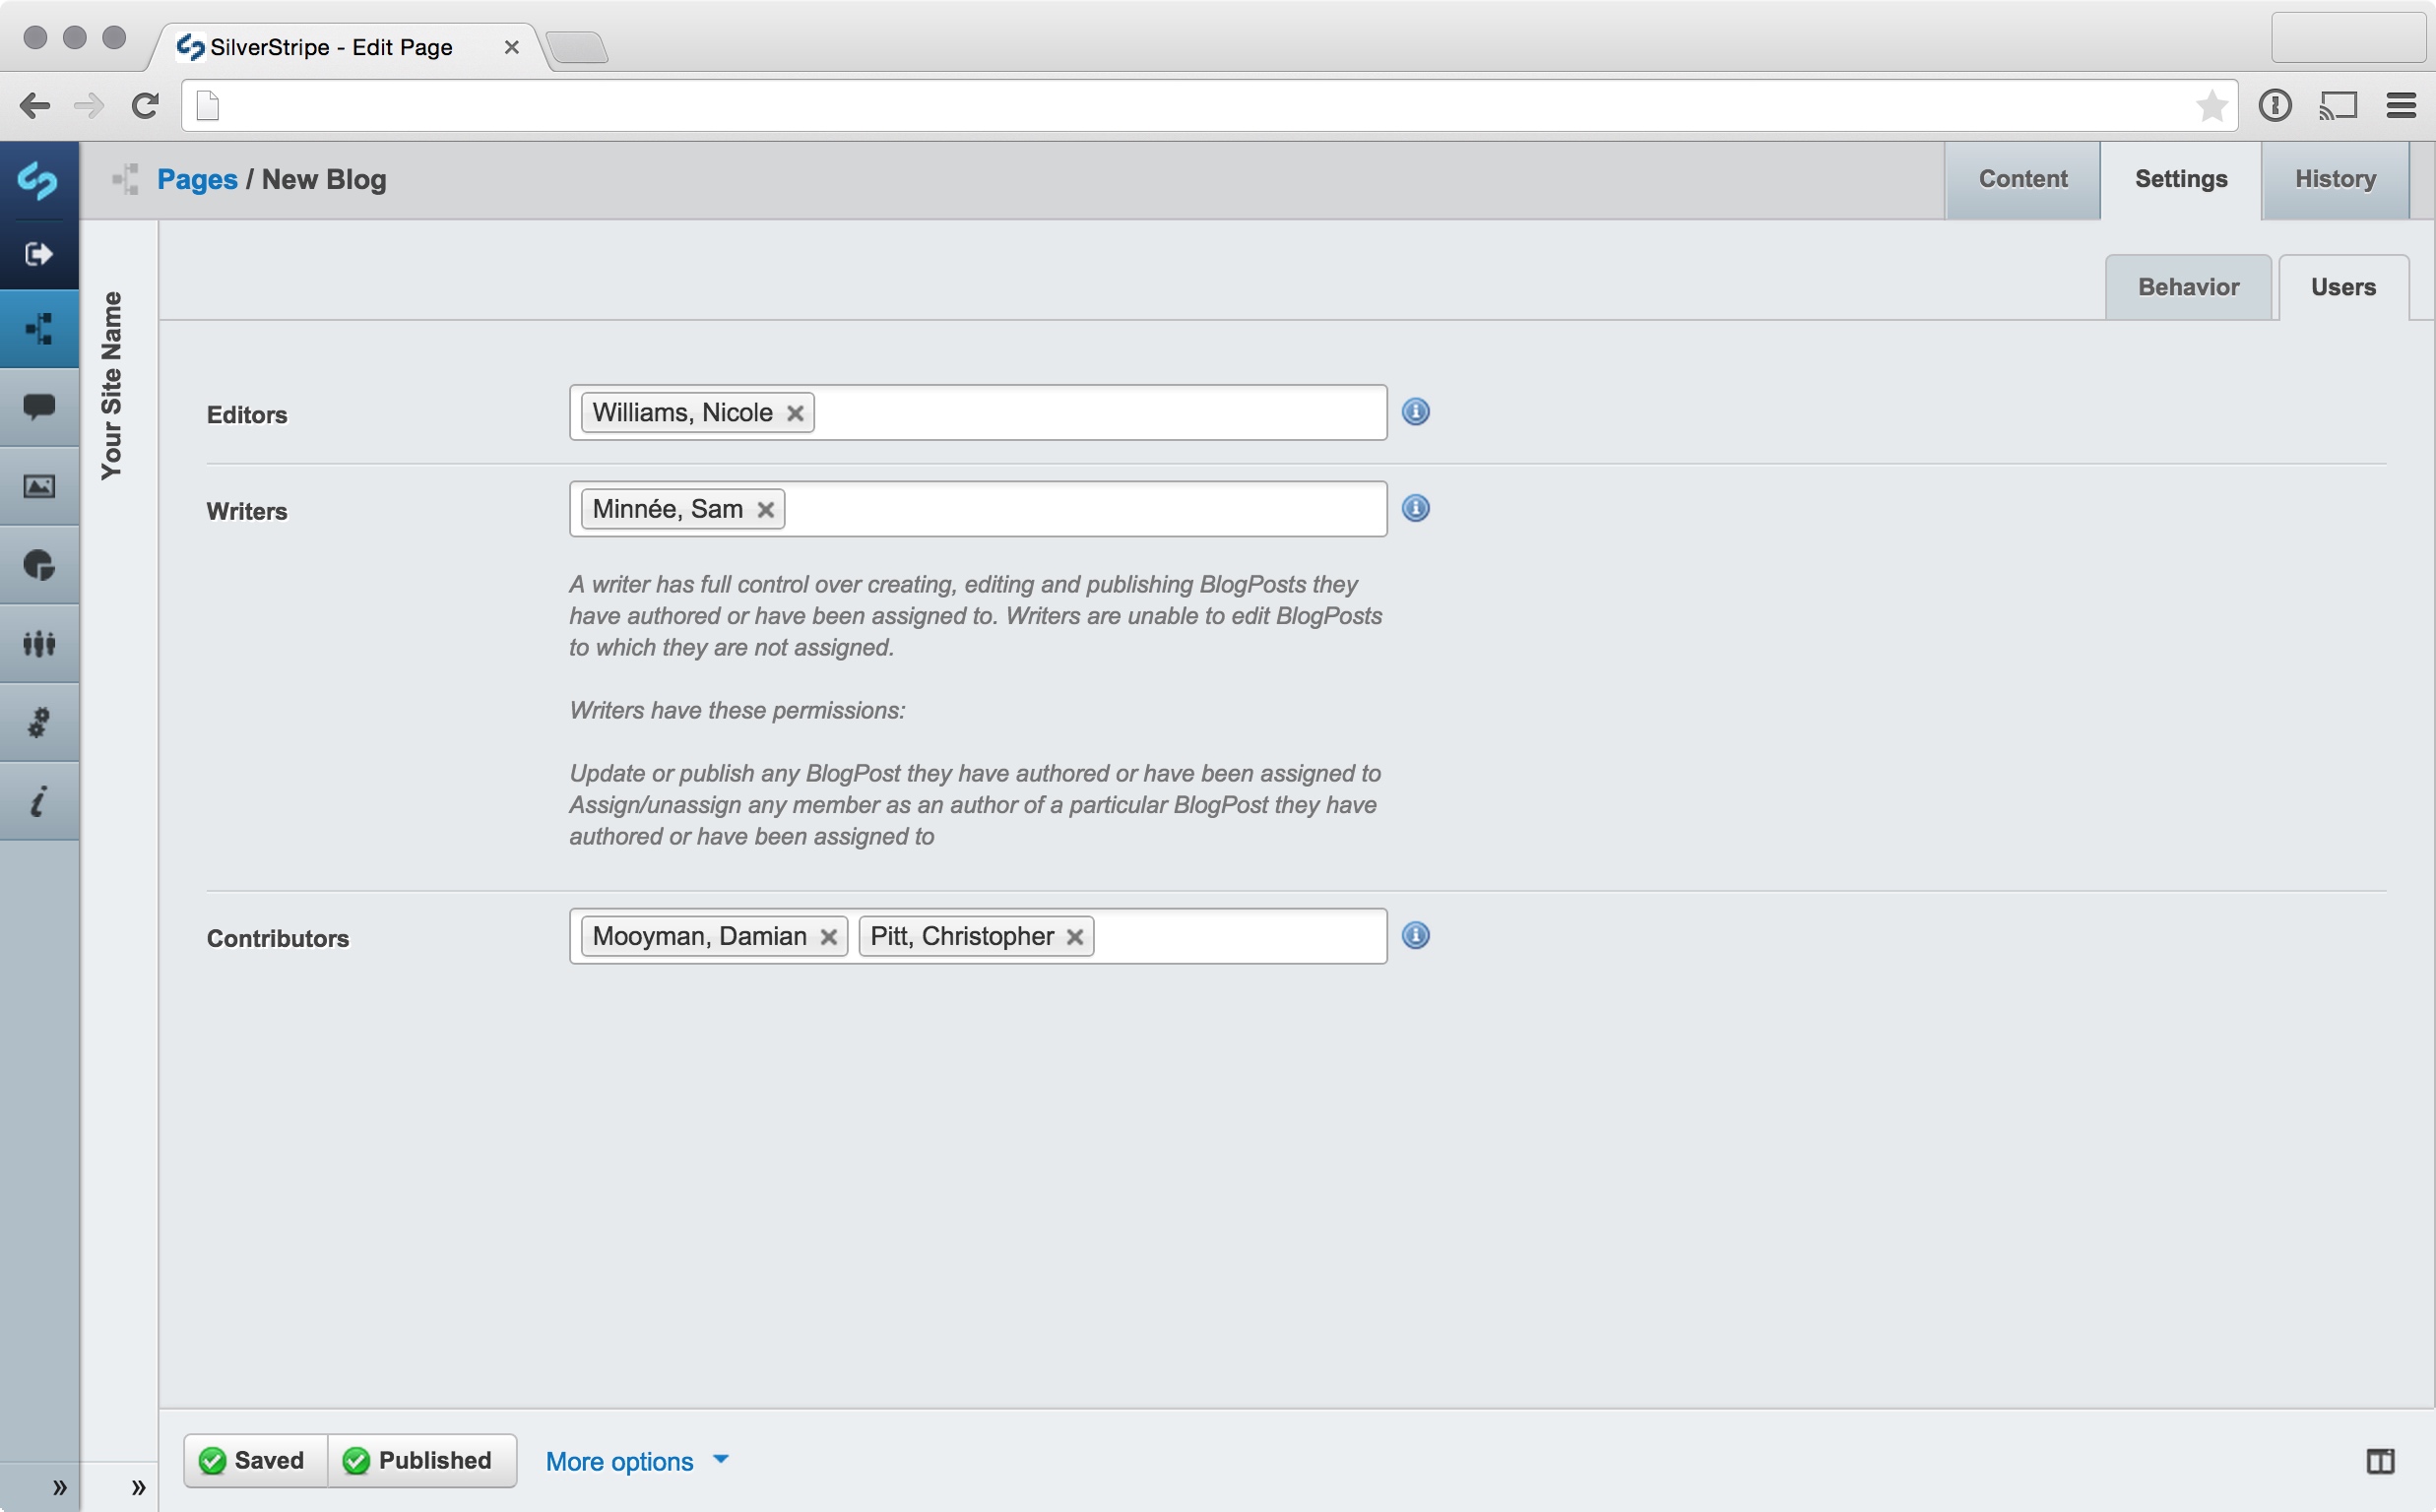Toggle the preview panel at bottom right
Image resolution: width=2436 pixels, height=1512 pixels.
(x=2383, y=1460)
